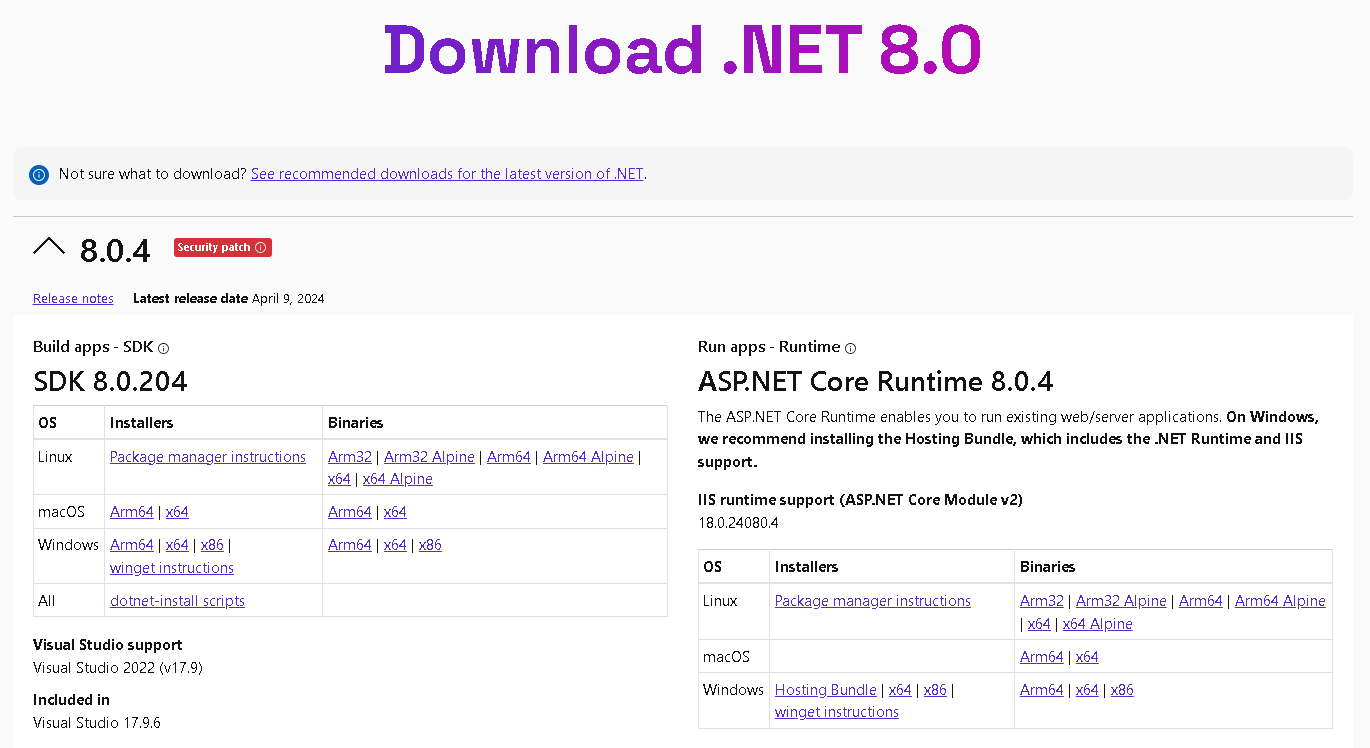Download SDK Linux x64 binary
This screenshot has width=1370, height=748.
click(339, 479)
